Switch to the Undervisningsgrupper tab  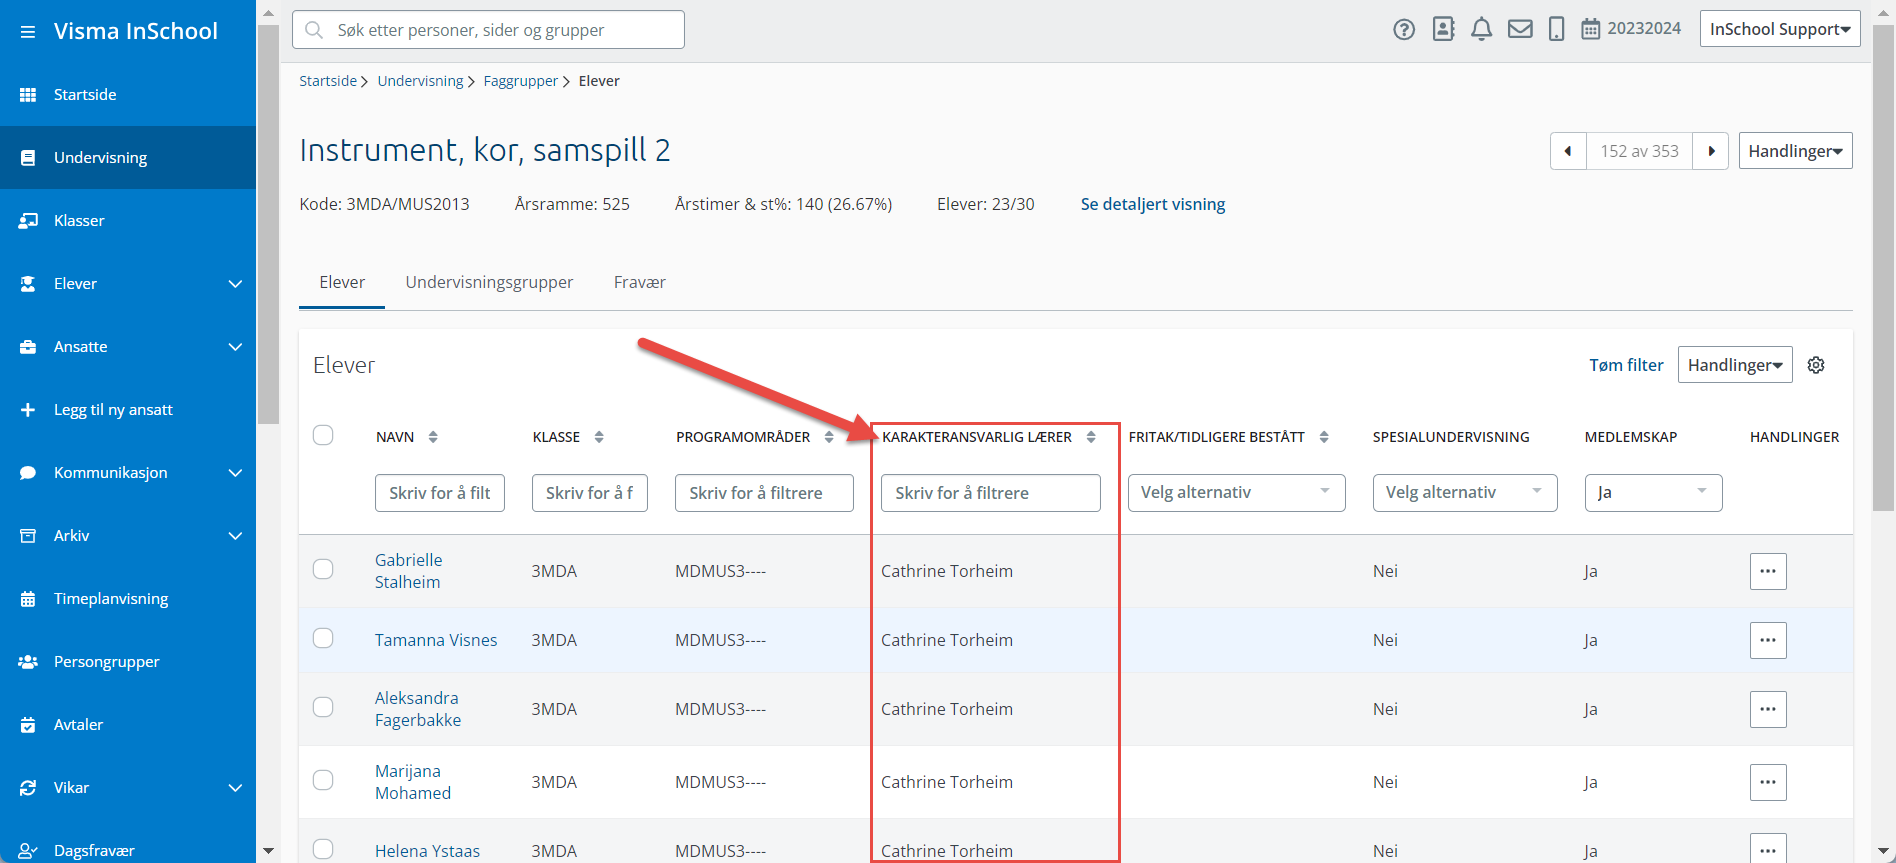point(489,282)
